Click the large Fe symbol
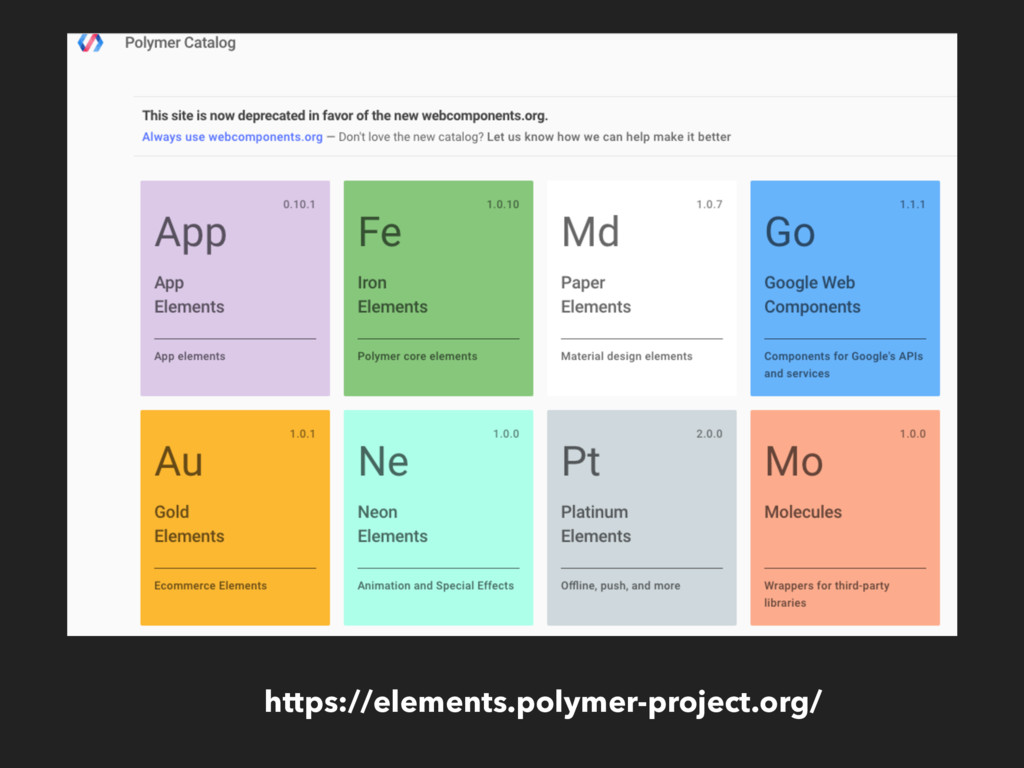 point(379,232)
